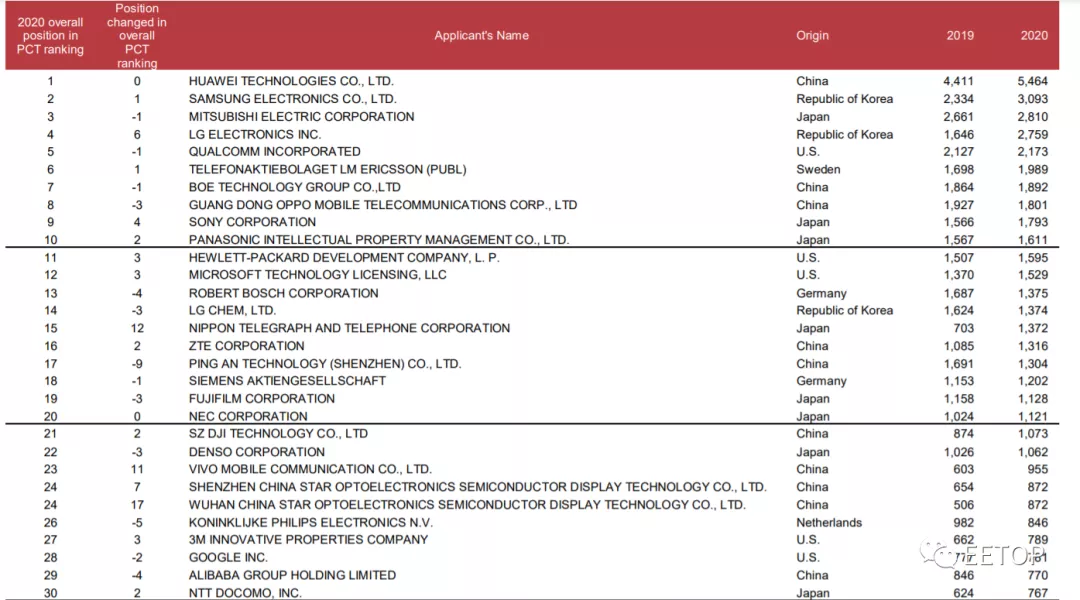
Task: Click the "Applicant's Name" column header
Action: (x=481, y=35)
